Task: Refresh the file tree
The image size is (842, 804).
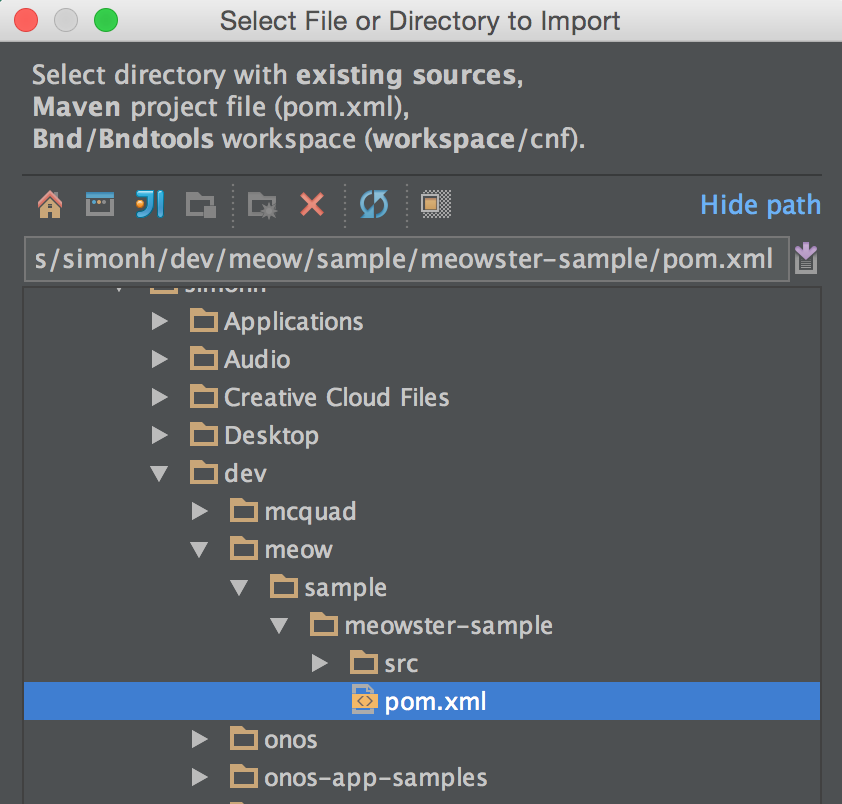Action: pos(373,205)
